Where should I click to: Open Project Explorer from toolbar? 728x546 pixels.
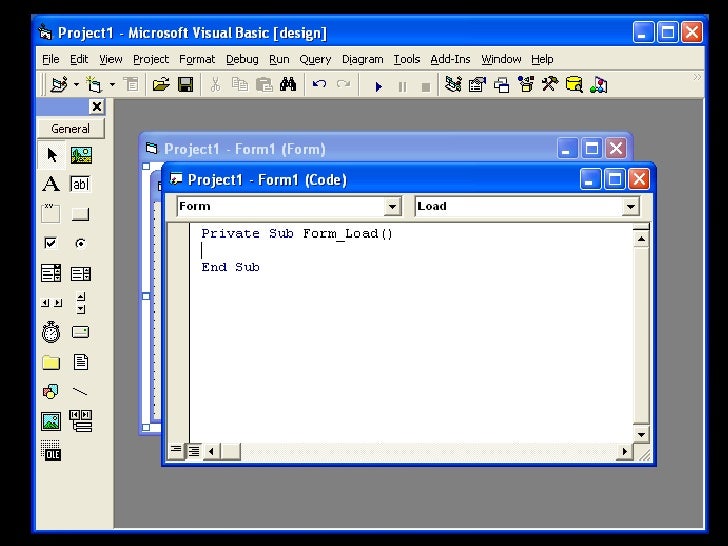point(453,85)
